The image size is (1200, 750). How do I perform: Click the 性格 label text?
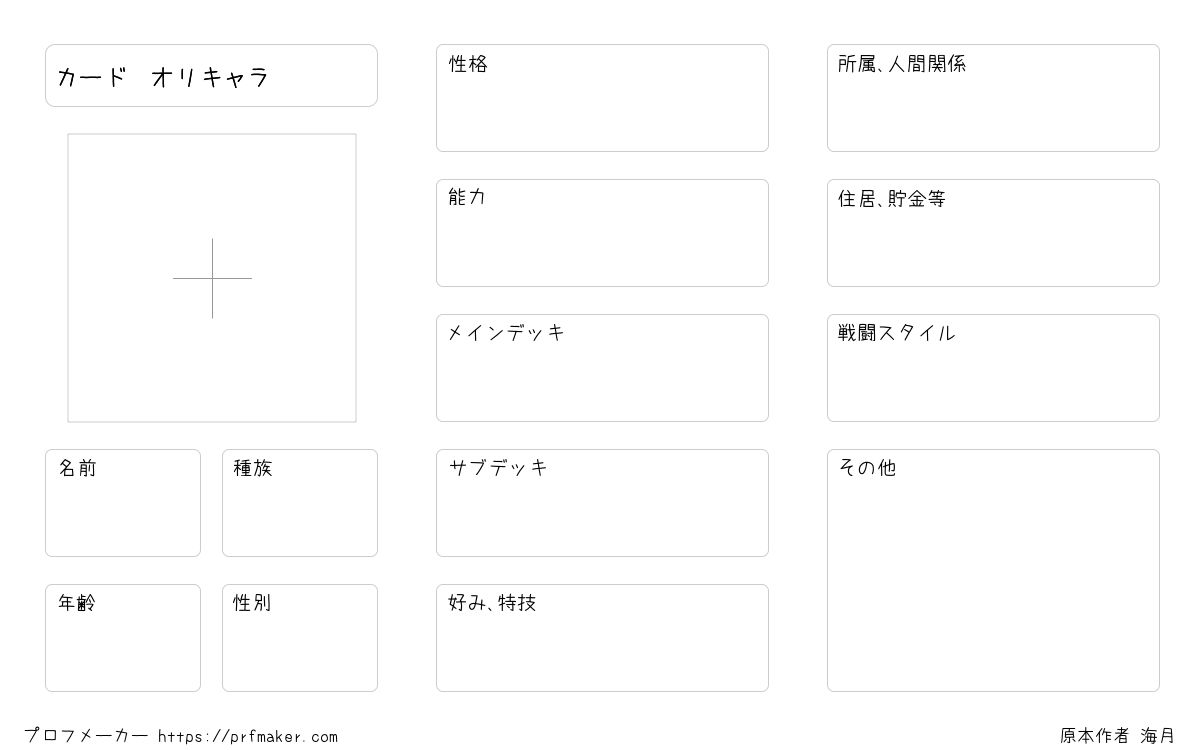[x=468, y=64]
